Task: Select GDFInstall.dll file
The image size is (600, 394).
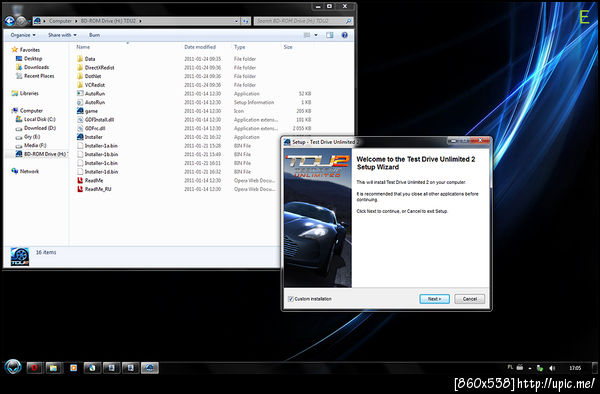Action: coord(99,120)
